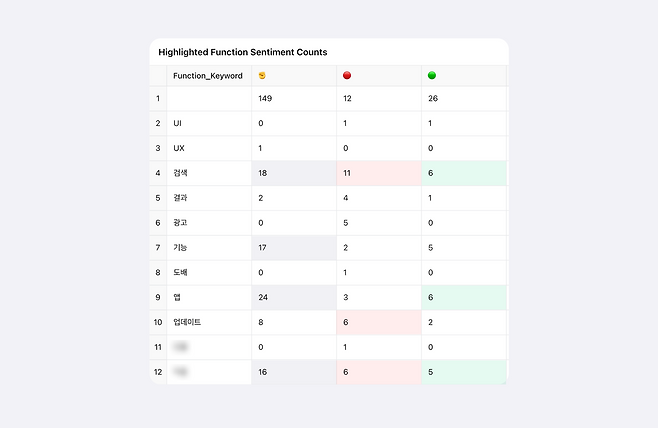Select the 광고 keyword cell
The image size is (658, 428).
[181, 223]
